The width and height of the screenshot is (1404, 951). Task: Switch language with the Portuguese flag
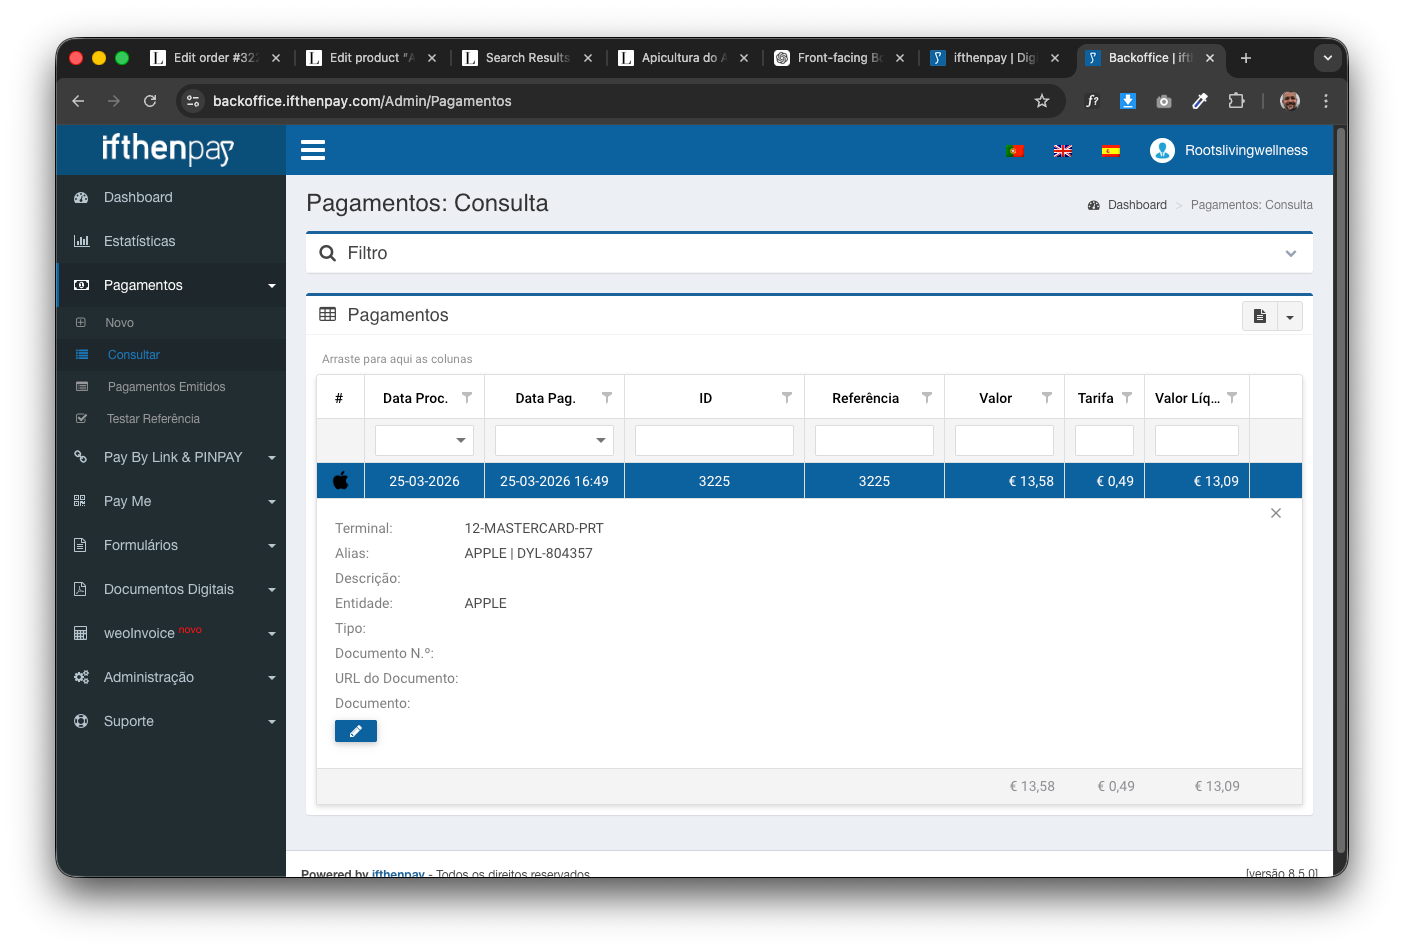point(1014,151)
